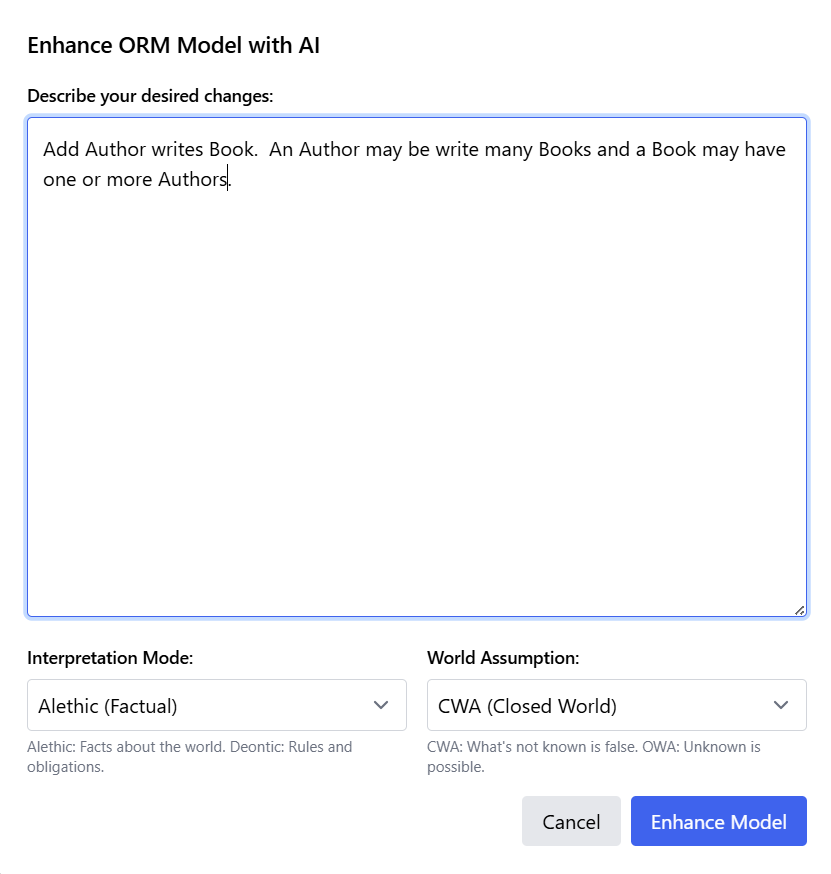Click the World Assumption label

pos(502,658)
